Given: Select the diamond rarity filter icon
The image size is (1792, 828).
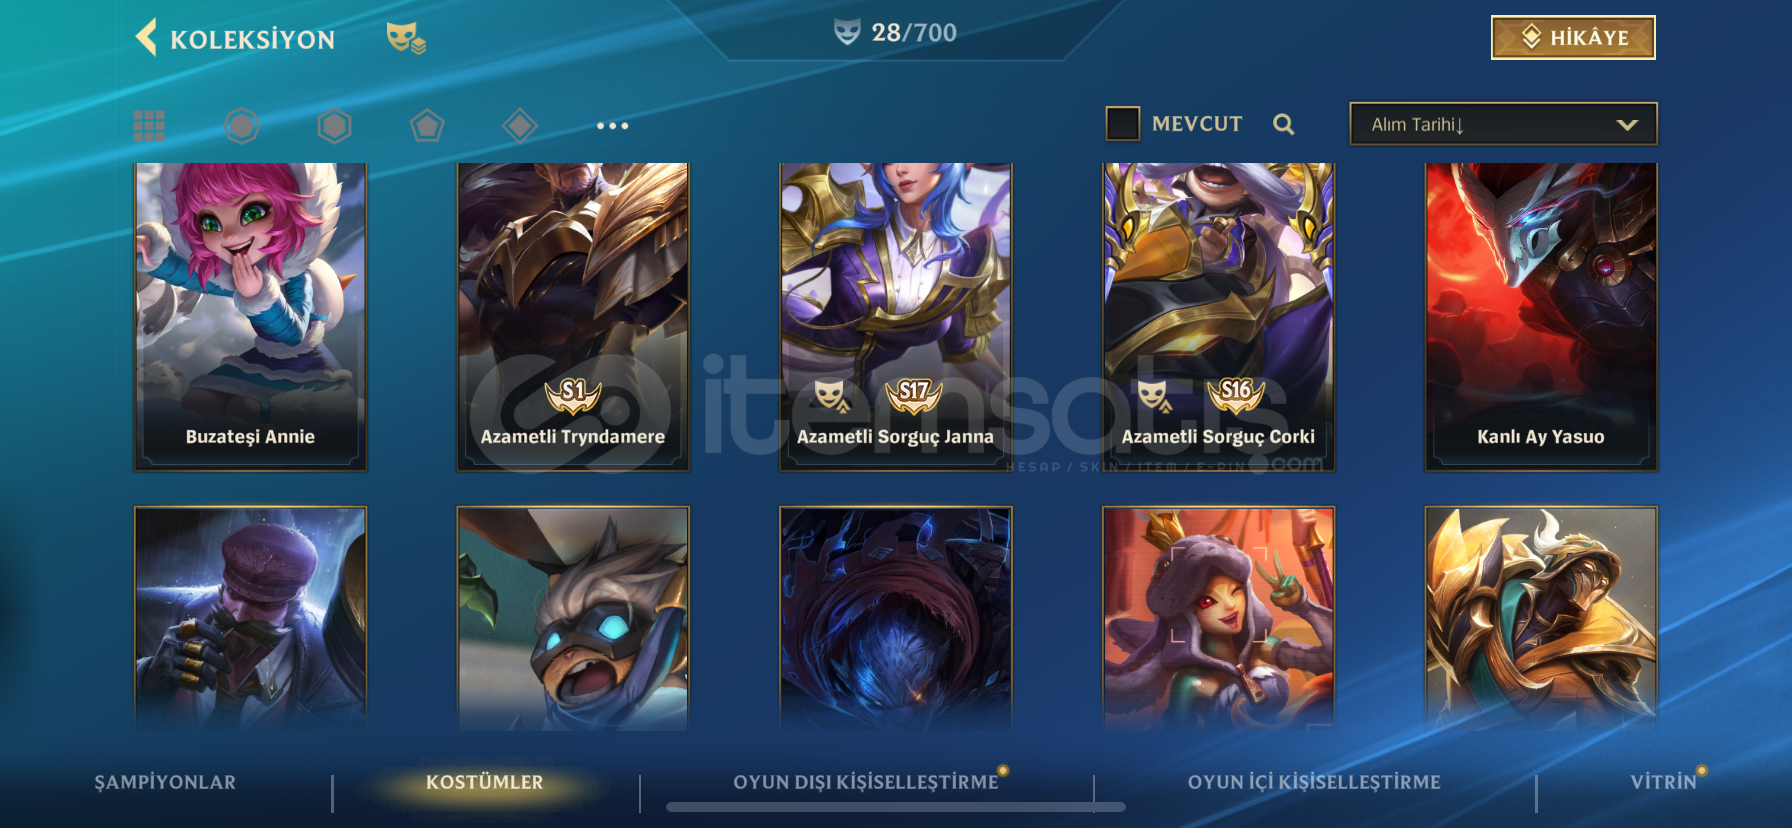Looking at the screenshot, I should point(520,125).
